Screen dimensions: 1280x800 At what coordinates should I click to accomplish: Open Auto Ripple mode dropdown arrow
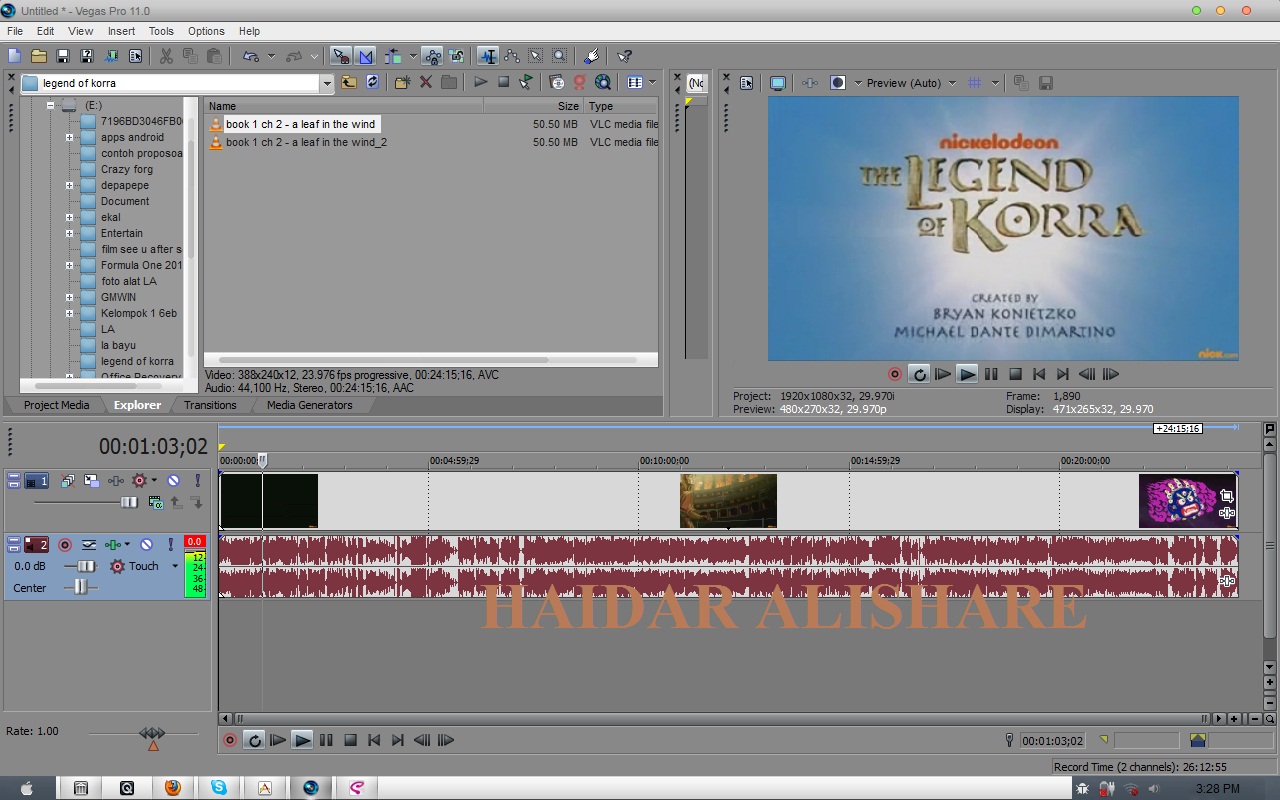pos(413,56)
